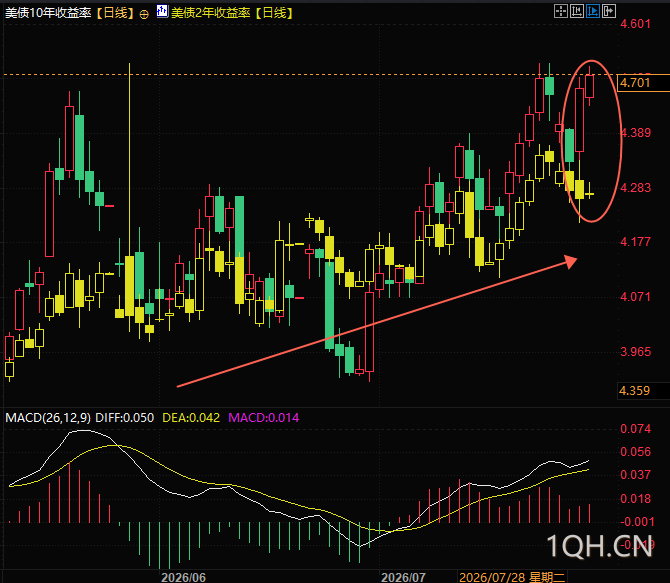Click the 0.056 MACD axis value
The image size is (670, 583).
click(x=635, y=452)
